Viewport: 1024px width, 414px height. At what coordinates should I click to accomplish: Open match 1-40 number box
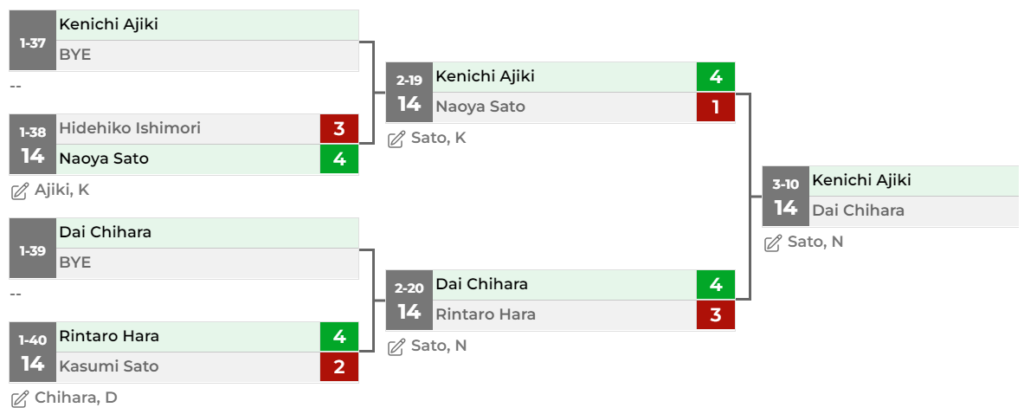click(x=33, y=353)
